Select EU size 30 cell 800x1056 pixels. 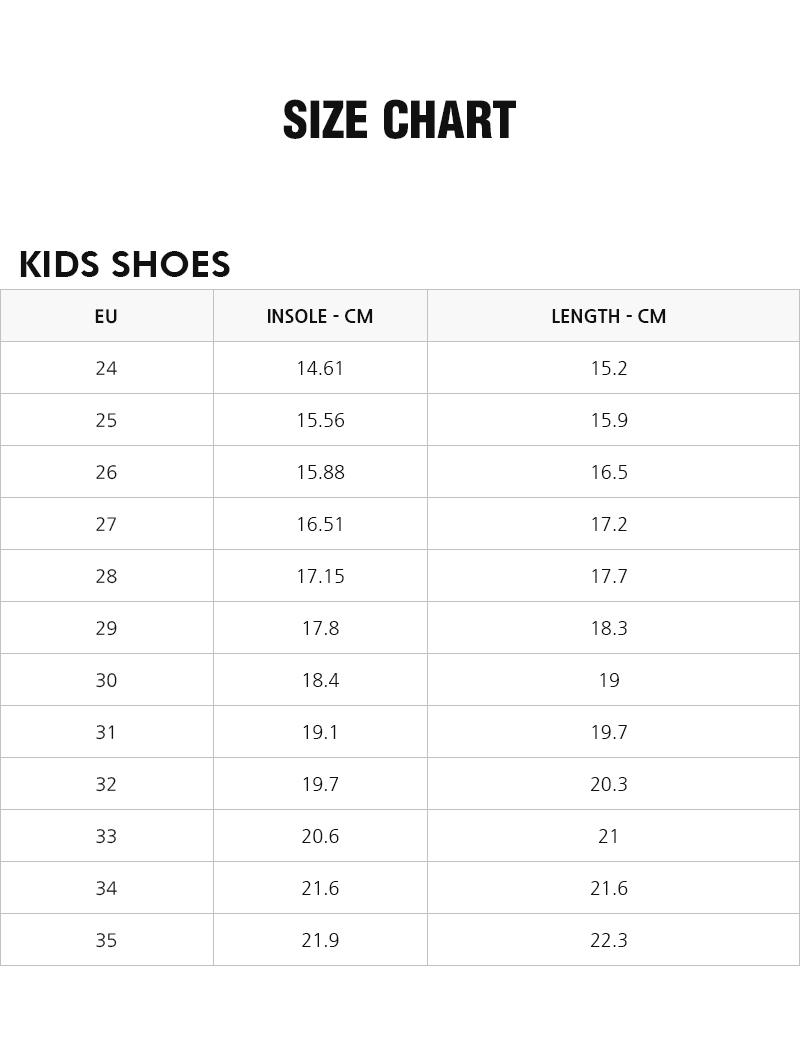tap(106, 680)
